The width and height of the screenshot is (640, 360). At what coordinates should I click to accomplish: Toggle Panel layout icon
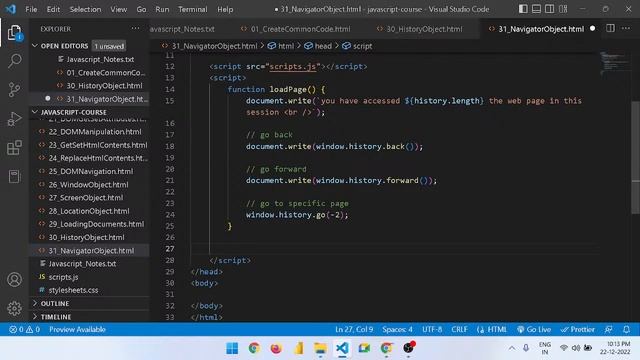(536, 9)
